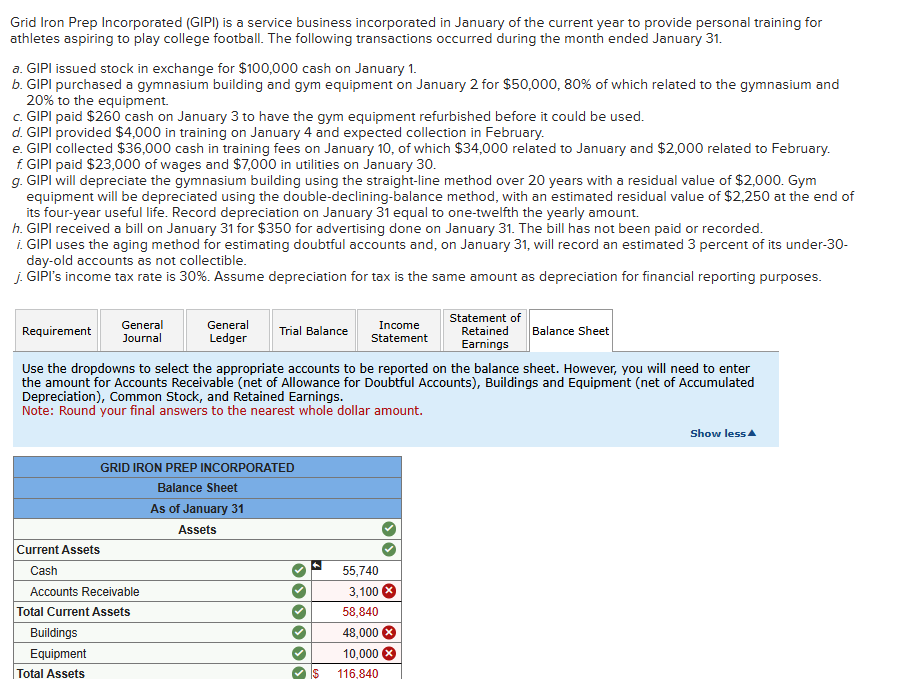Edit the Cash amount field 55,740
The height and width of the screenshot is (679, 922).
tap(356, 570)
